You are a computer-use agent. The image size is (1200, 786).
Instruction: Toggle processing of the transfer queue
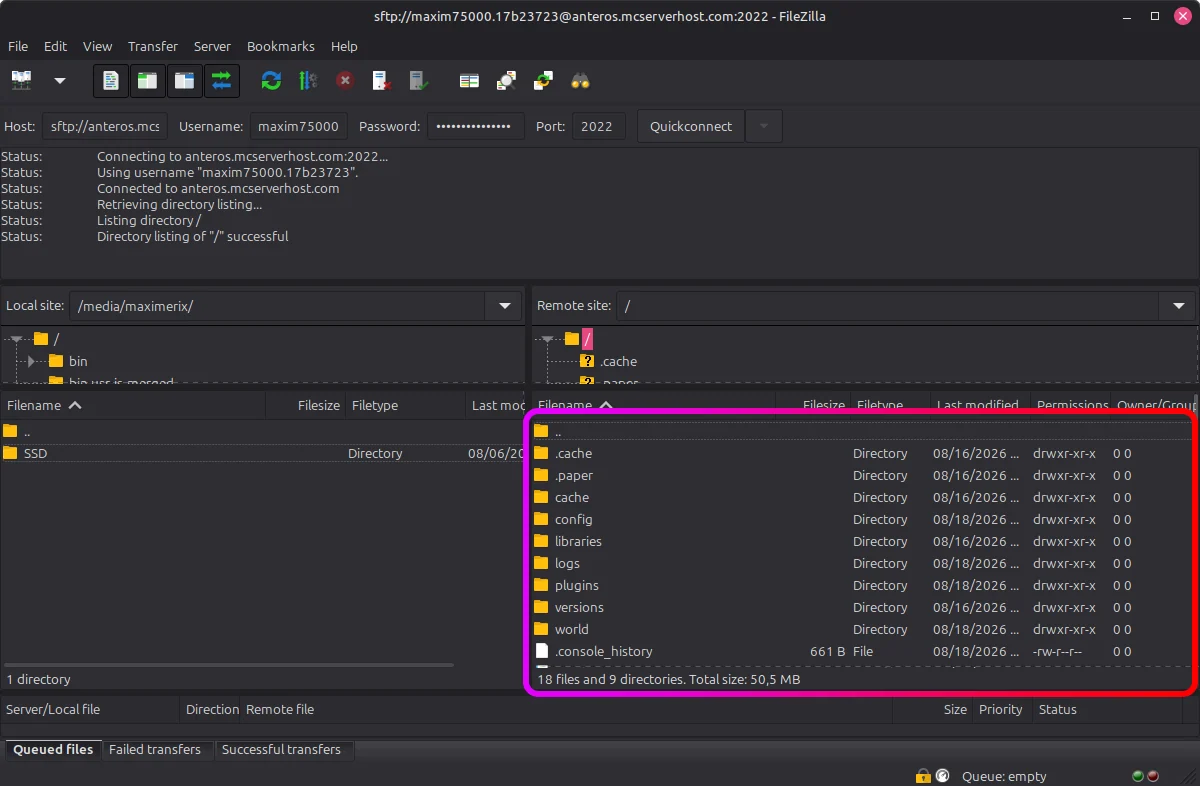coord(308,81)
